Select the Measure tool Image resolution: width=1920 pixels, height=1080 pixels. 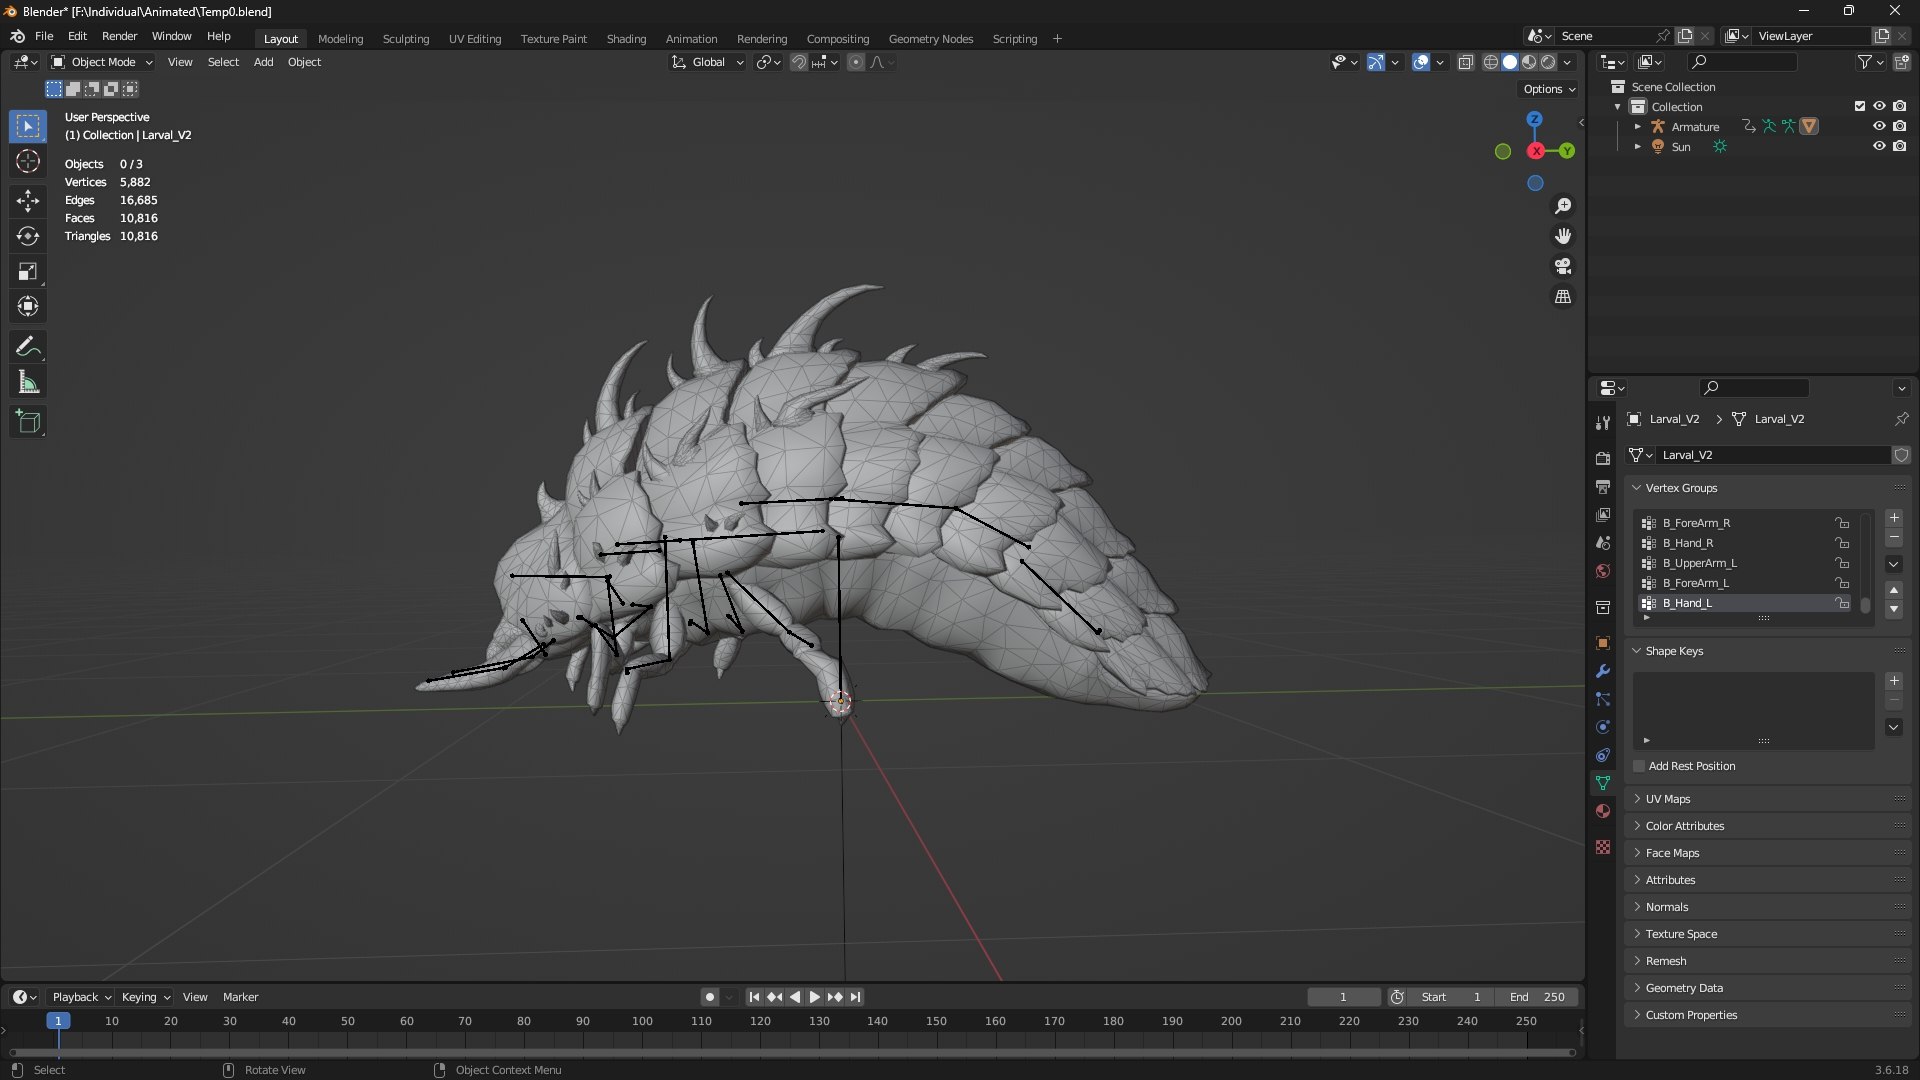click(28, 382)
